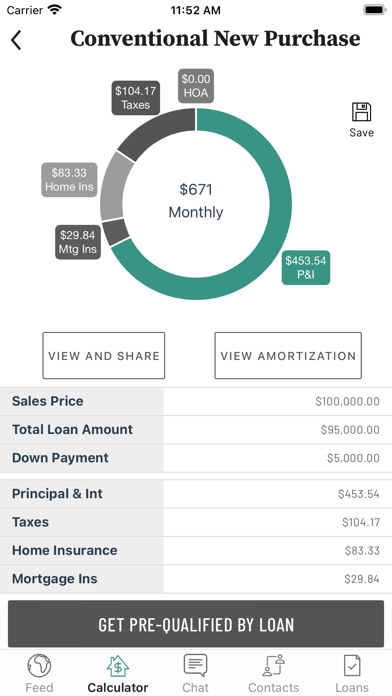Screen dimensions: 392x696
Task: Tap the $453.54 P&I chart label
Action: point(306,267)
